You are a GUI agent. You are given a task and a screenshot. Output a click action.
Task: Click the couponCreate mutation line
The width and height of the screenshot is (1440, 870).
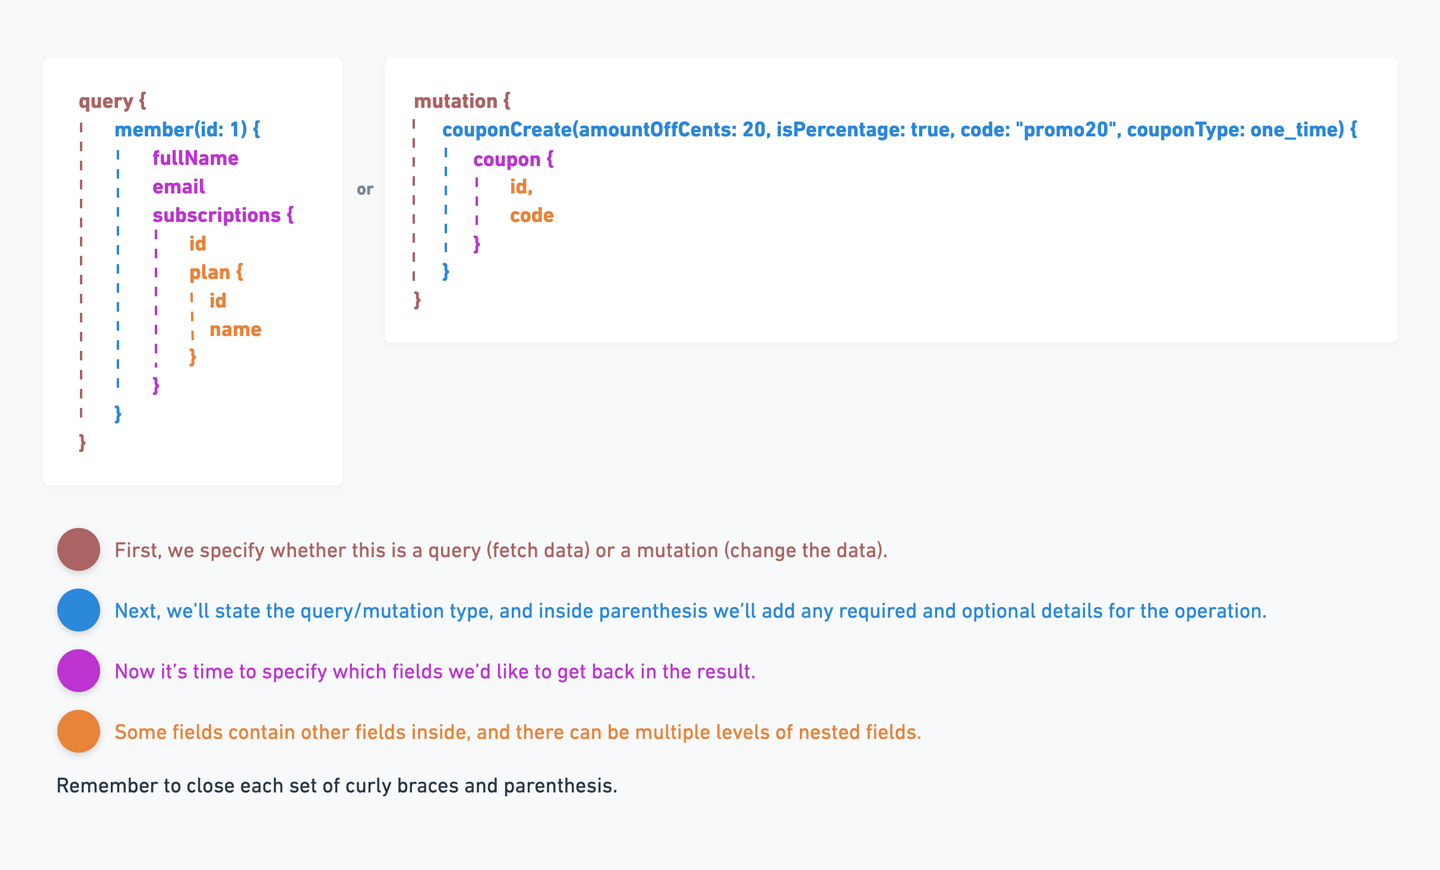(900, 130)
